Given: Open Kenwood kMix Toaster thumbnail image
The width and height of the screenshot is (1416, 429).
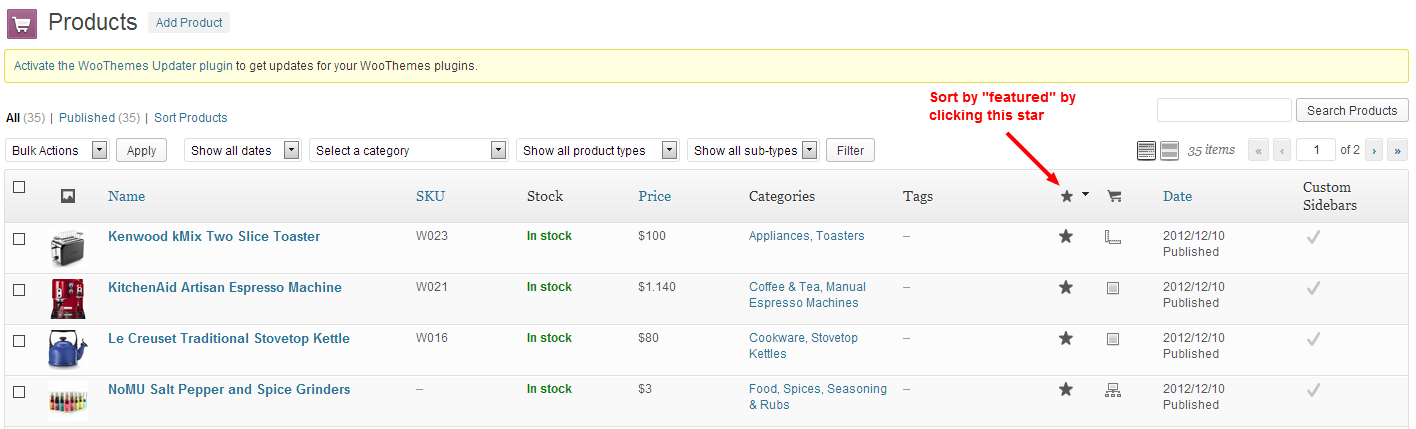Looking at the screenshot, I should coord(67,247).
